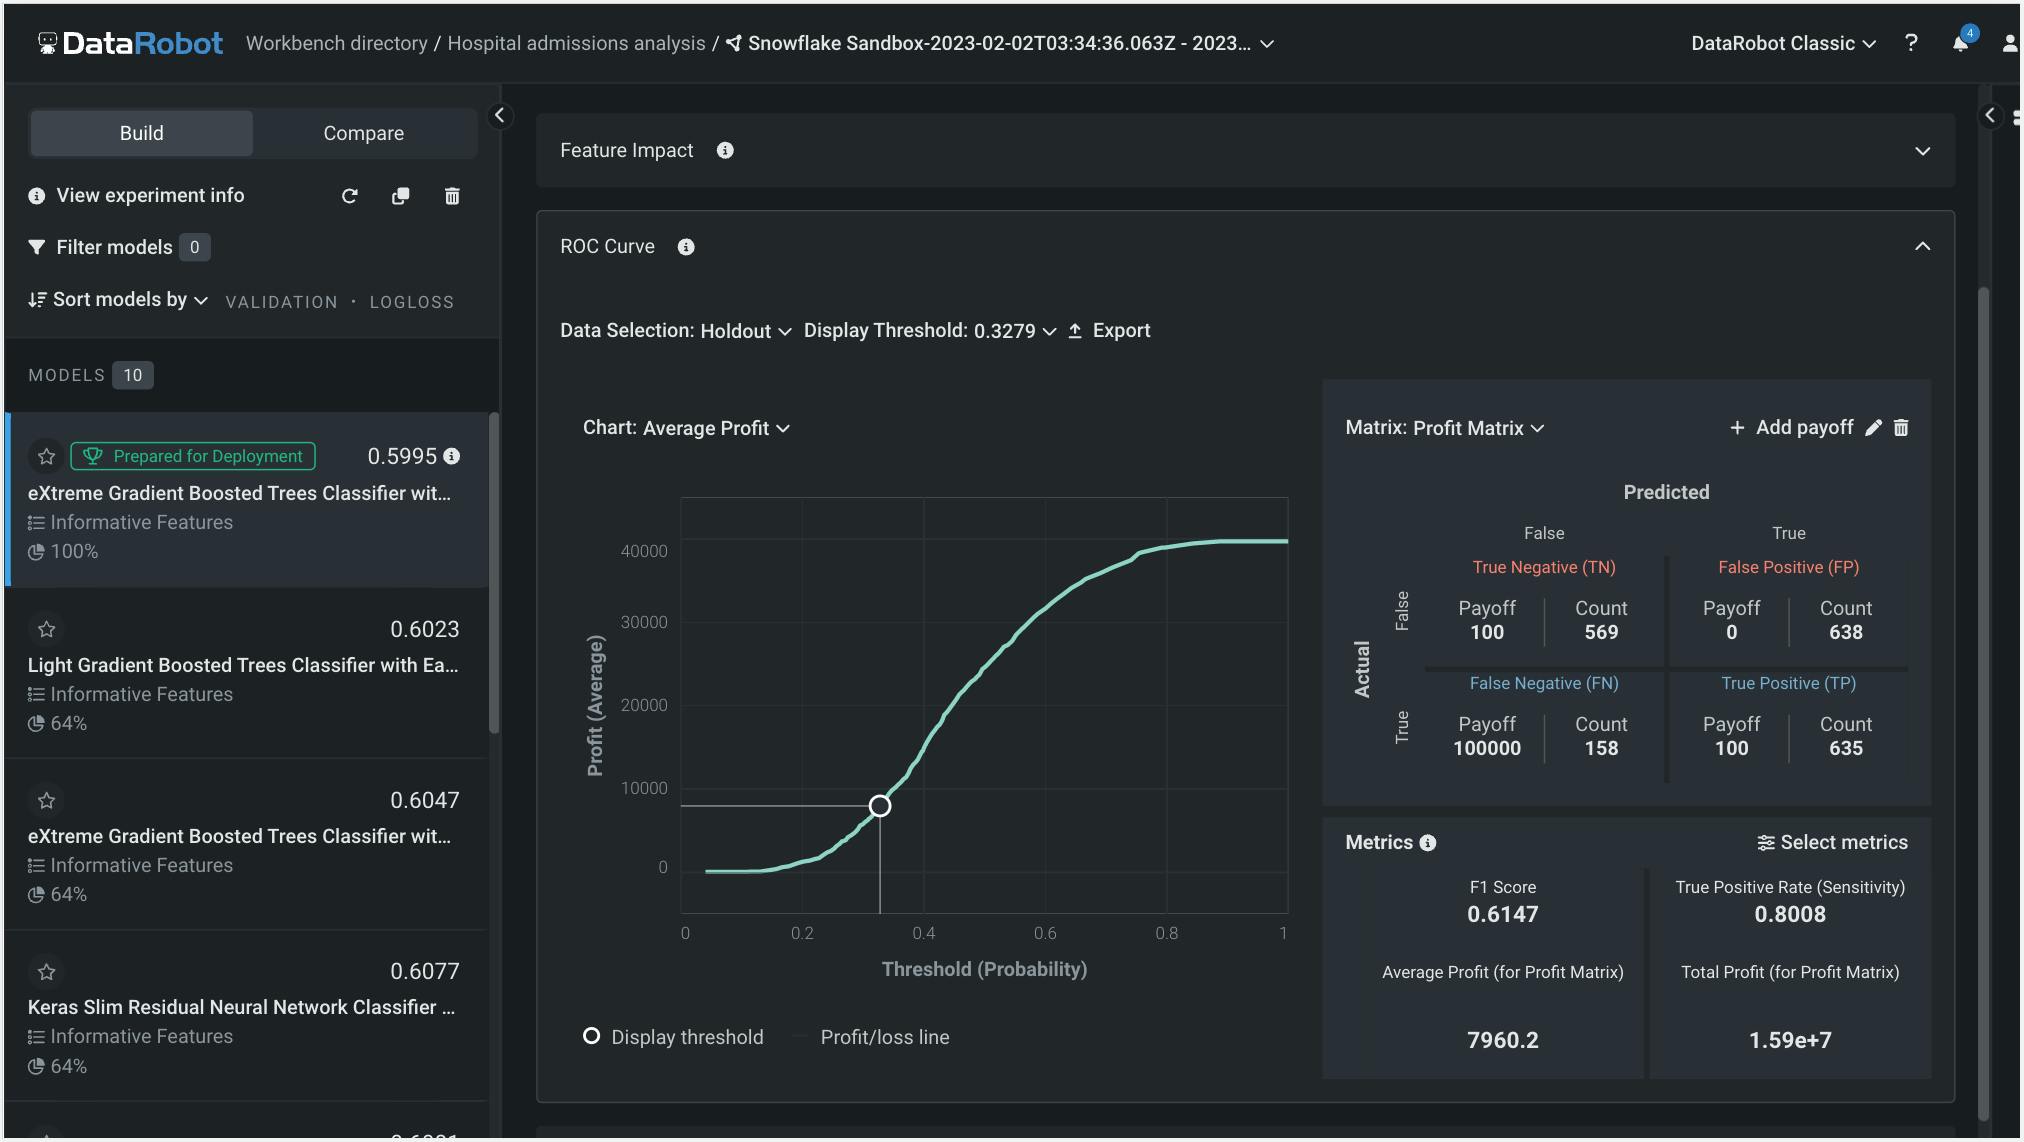Switch to the Compare tab

click(x=363, y=133)
